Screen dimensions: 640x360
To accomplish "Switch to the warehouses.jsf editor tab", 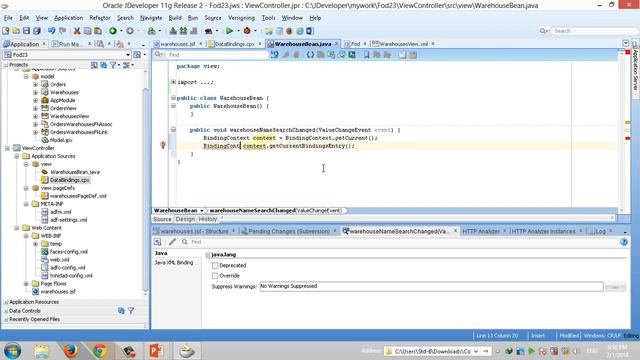I will (x=177, y=44).
